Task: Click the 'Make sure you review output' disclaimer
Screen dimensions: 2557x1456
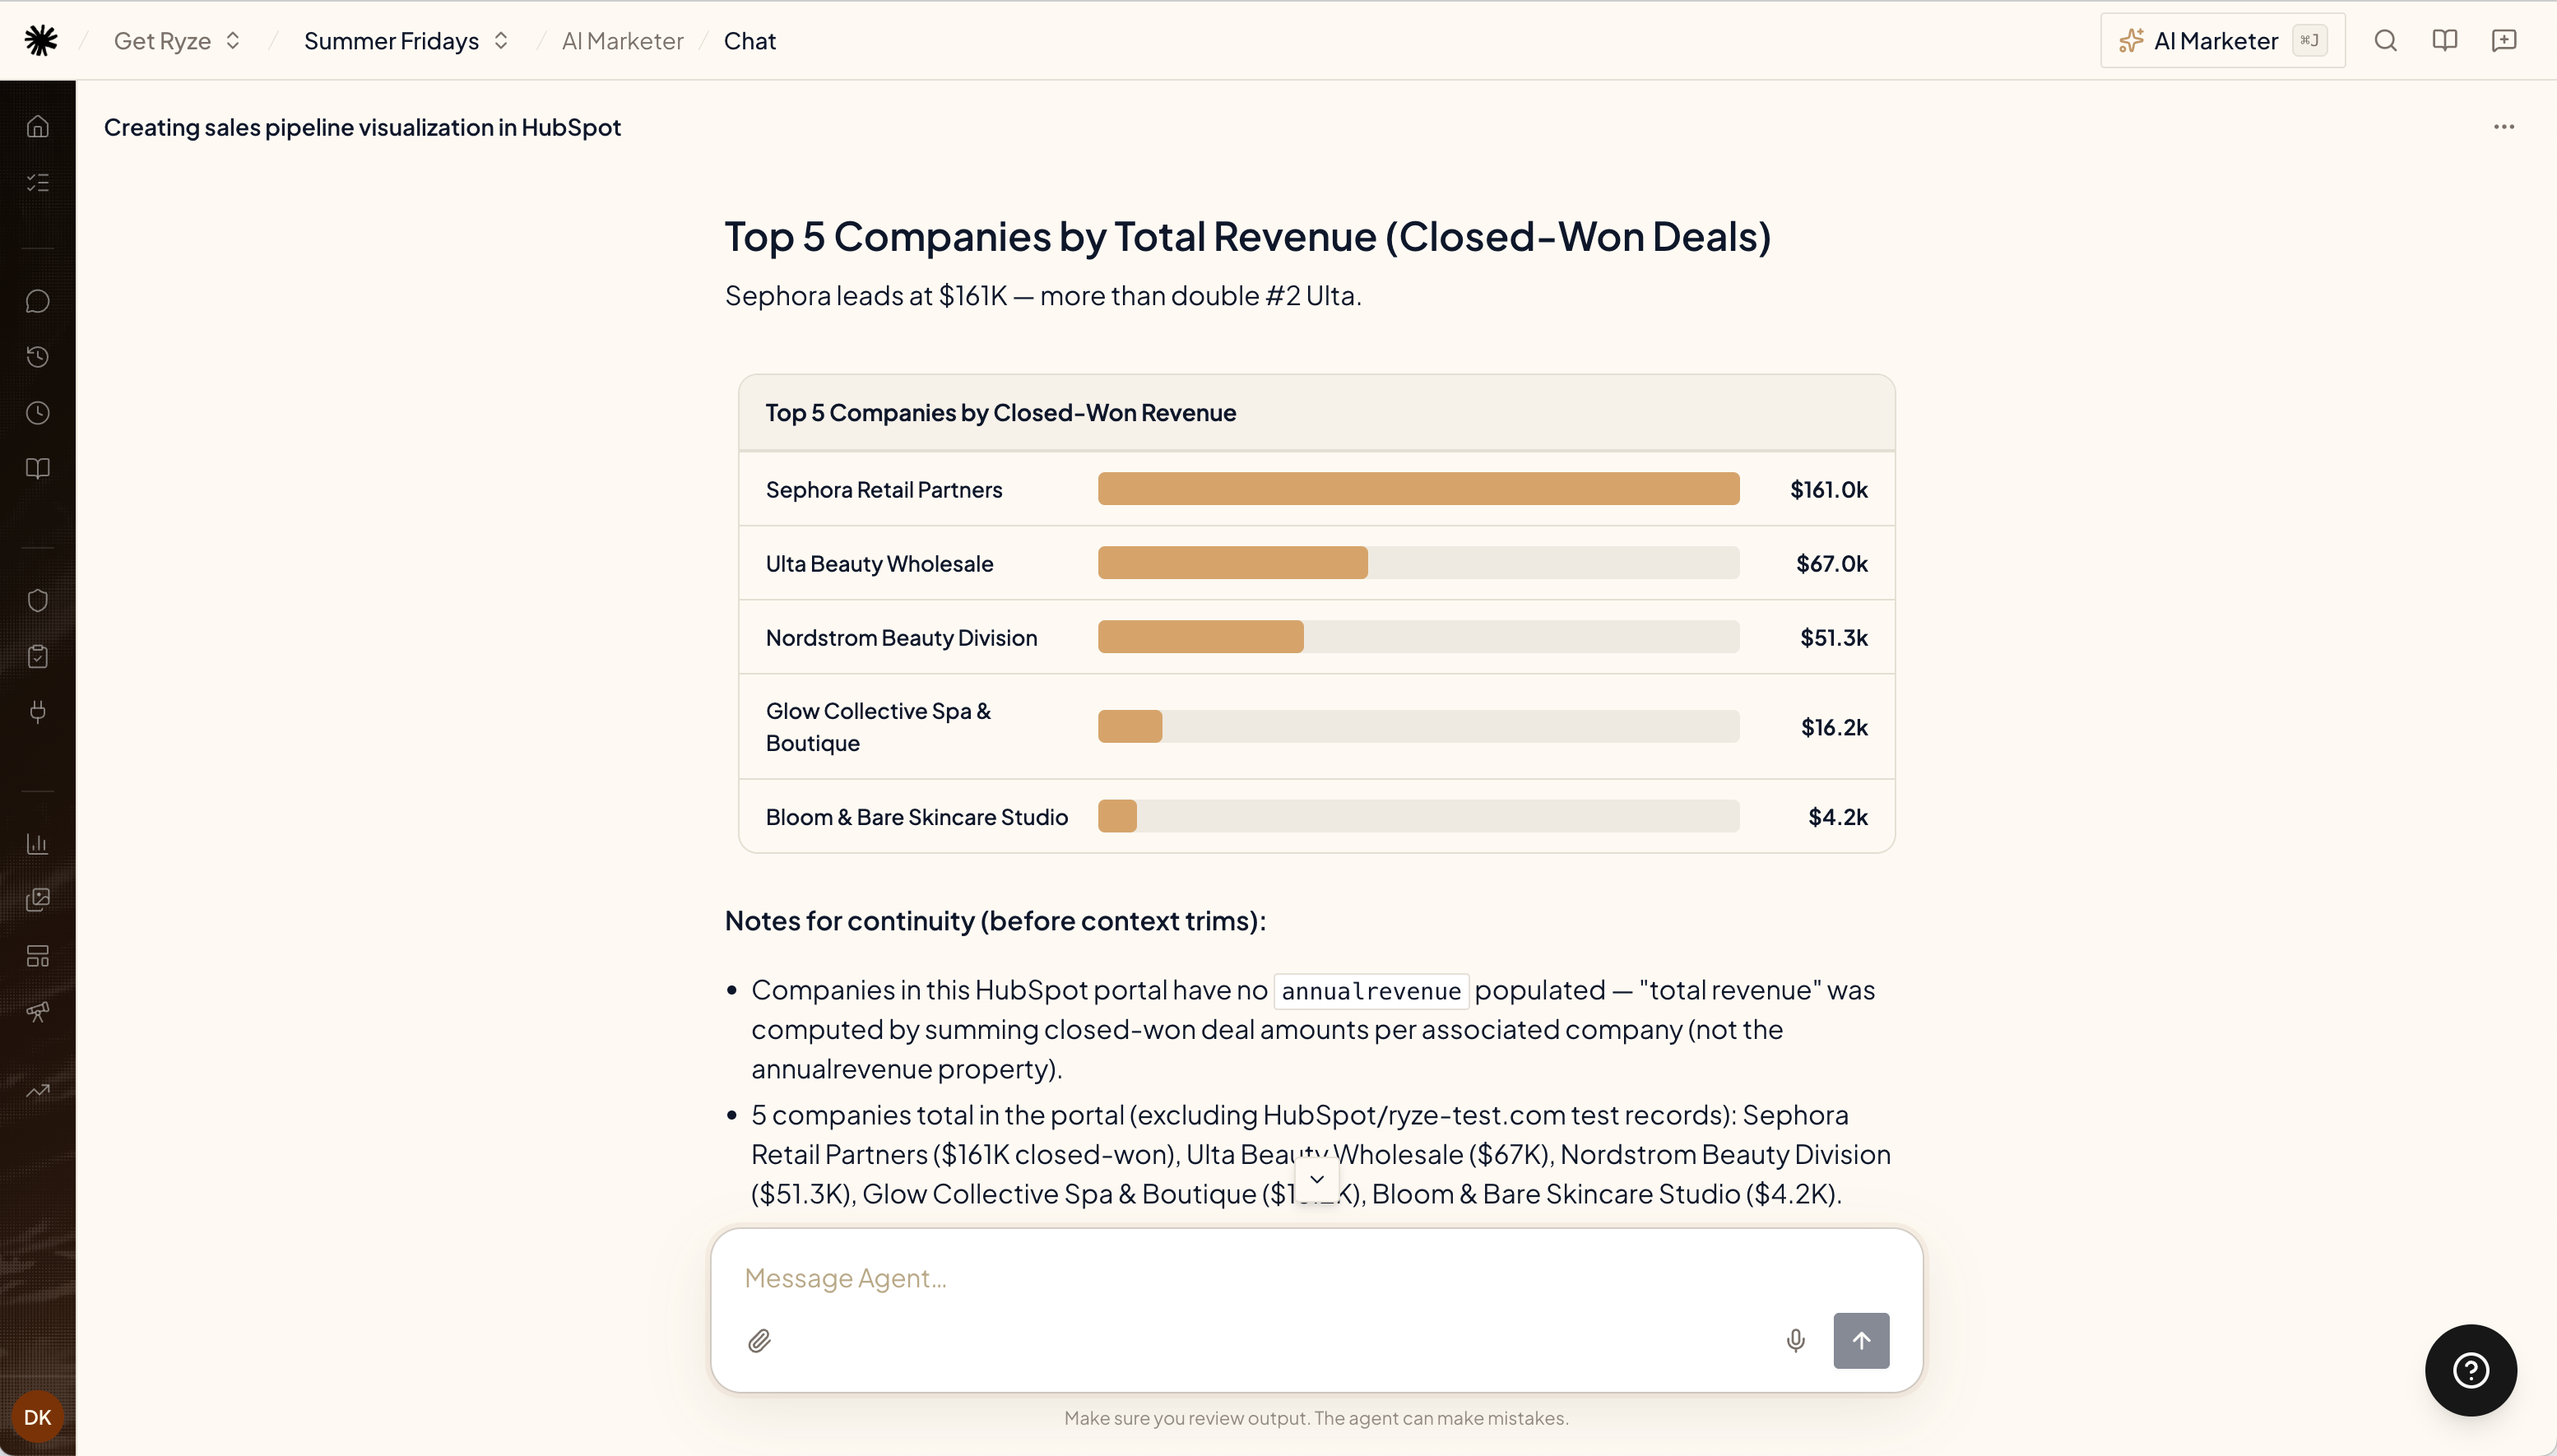Action: 1316,1418
